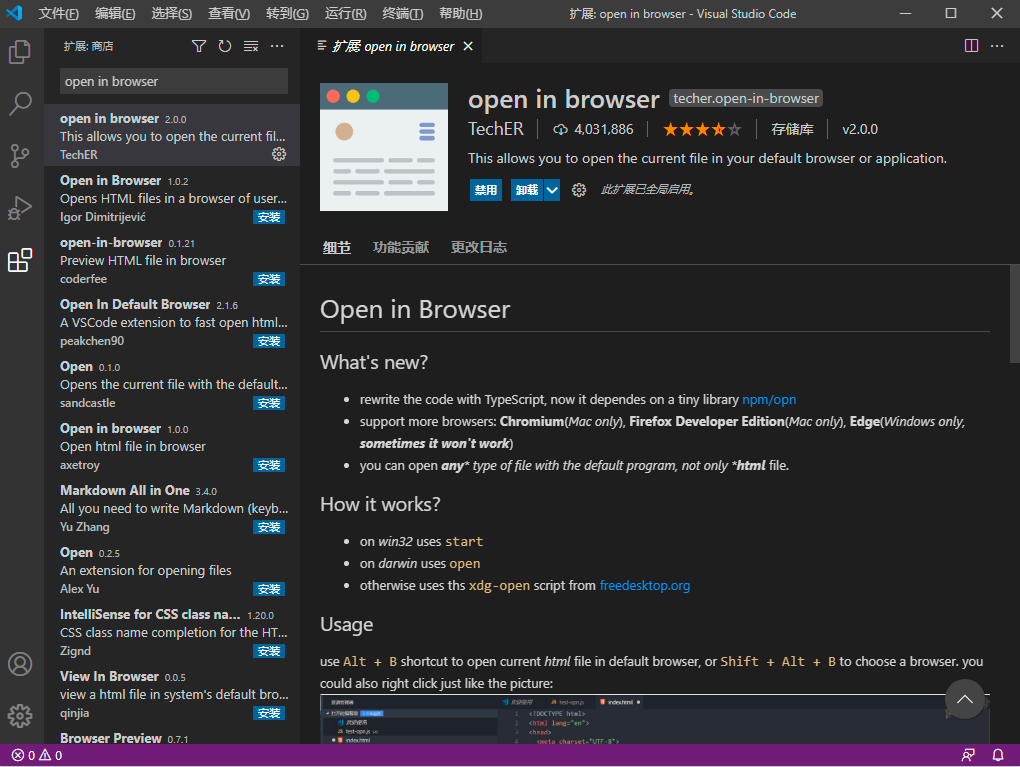
Task: Open the manage gear beside uninstall button
Action: [579, 190]
